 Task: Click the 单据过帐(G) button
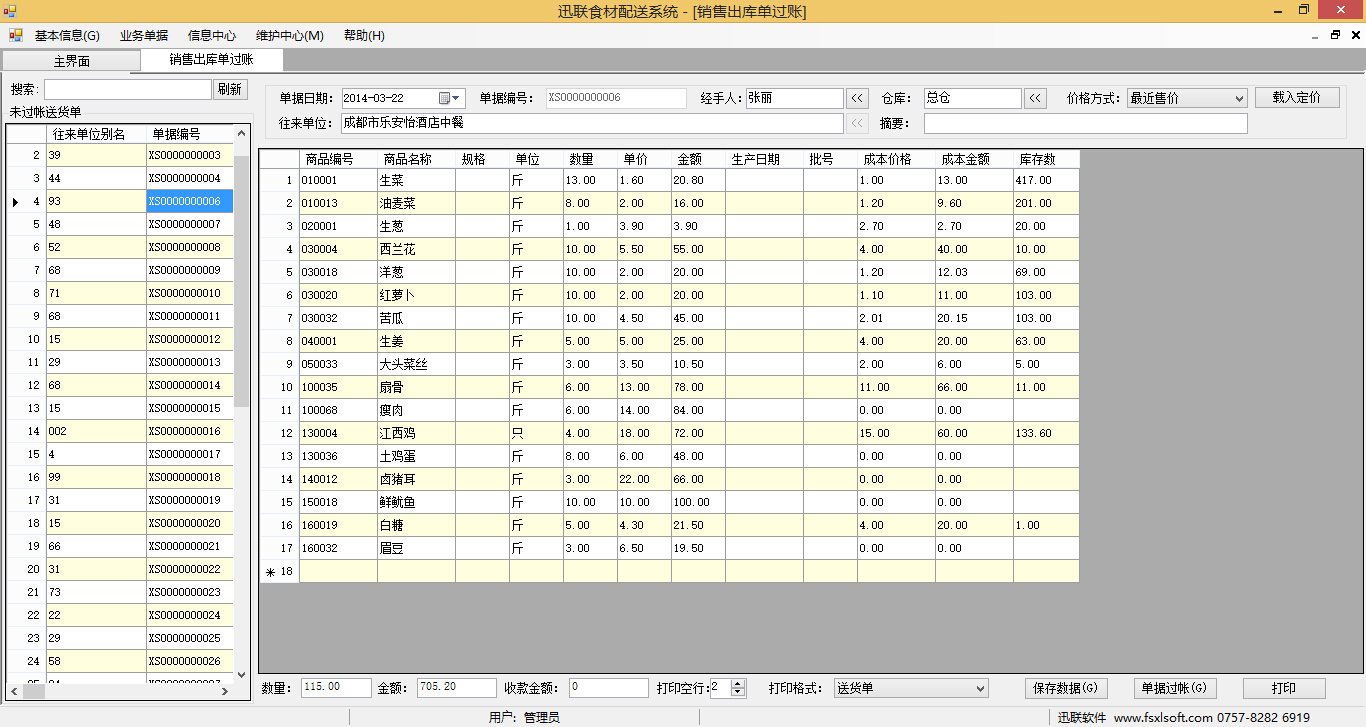coord(1177,688)
